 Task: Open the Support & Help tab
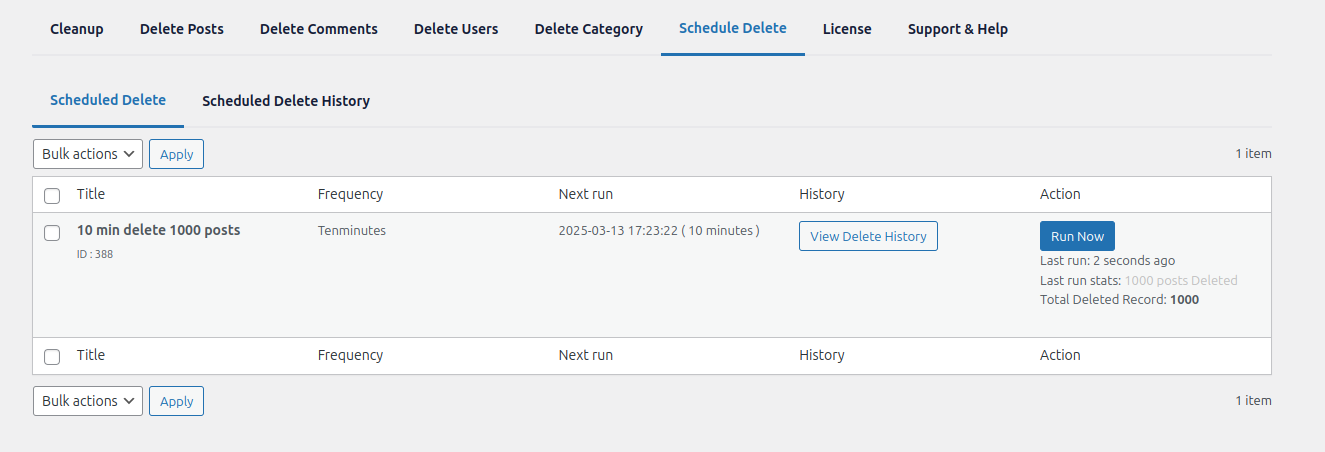point(957,29)
